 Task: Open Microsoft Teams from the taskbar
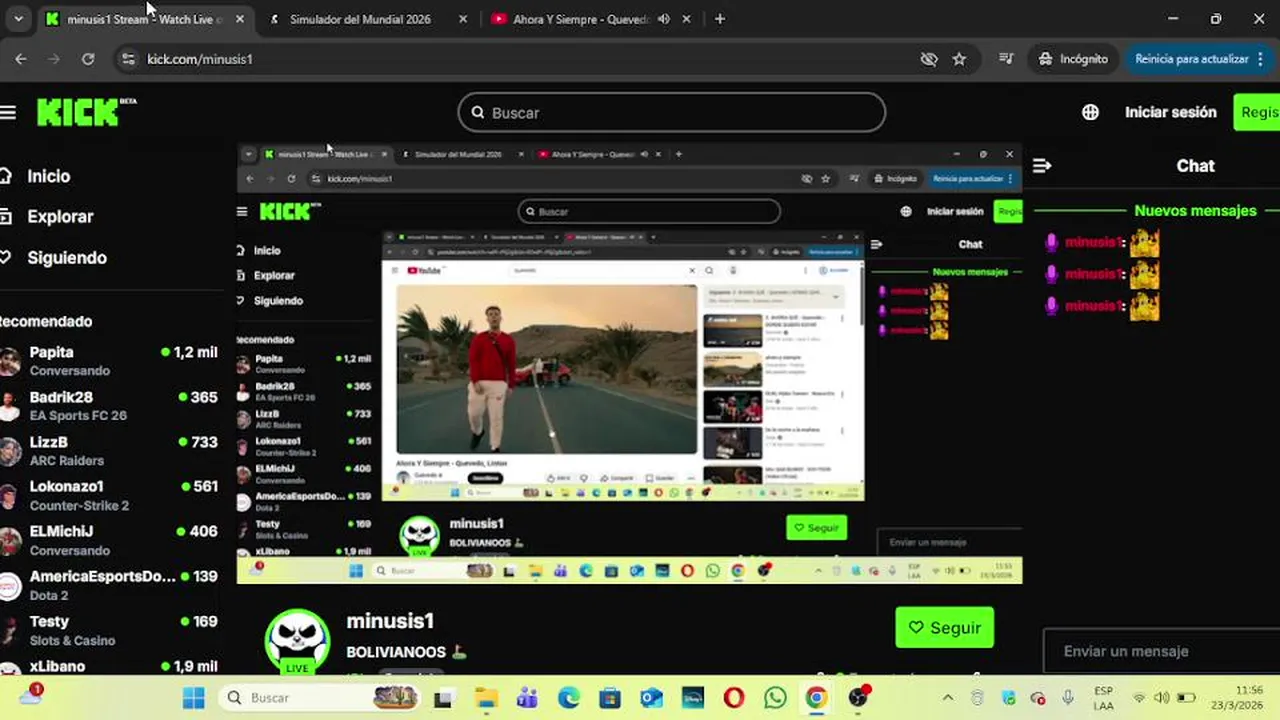(527, 698)
